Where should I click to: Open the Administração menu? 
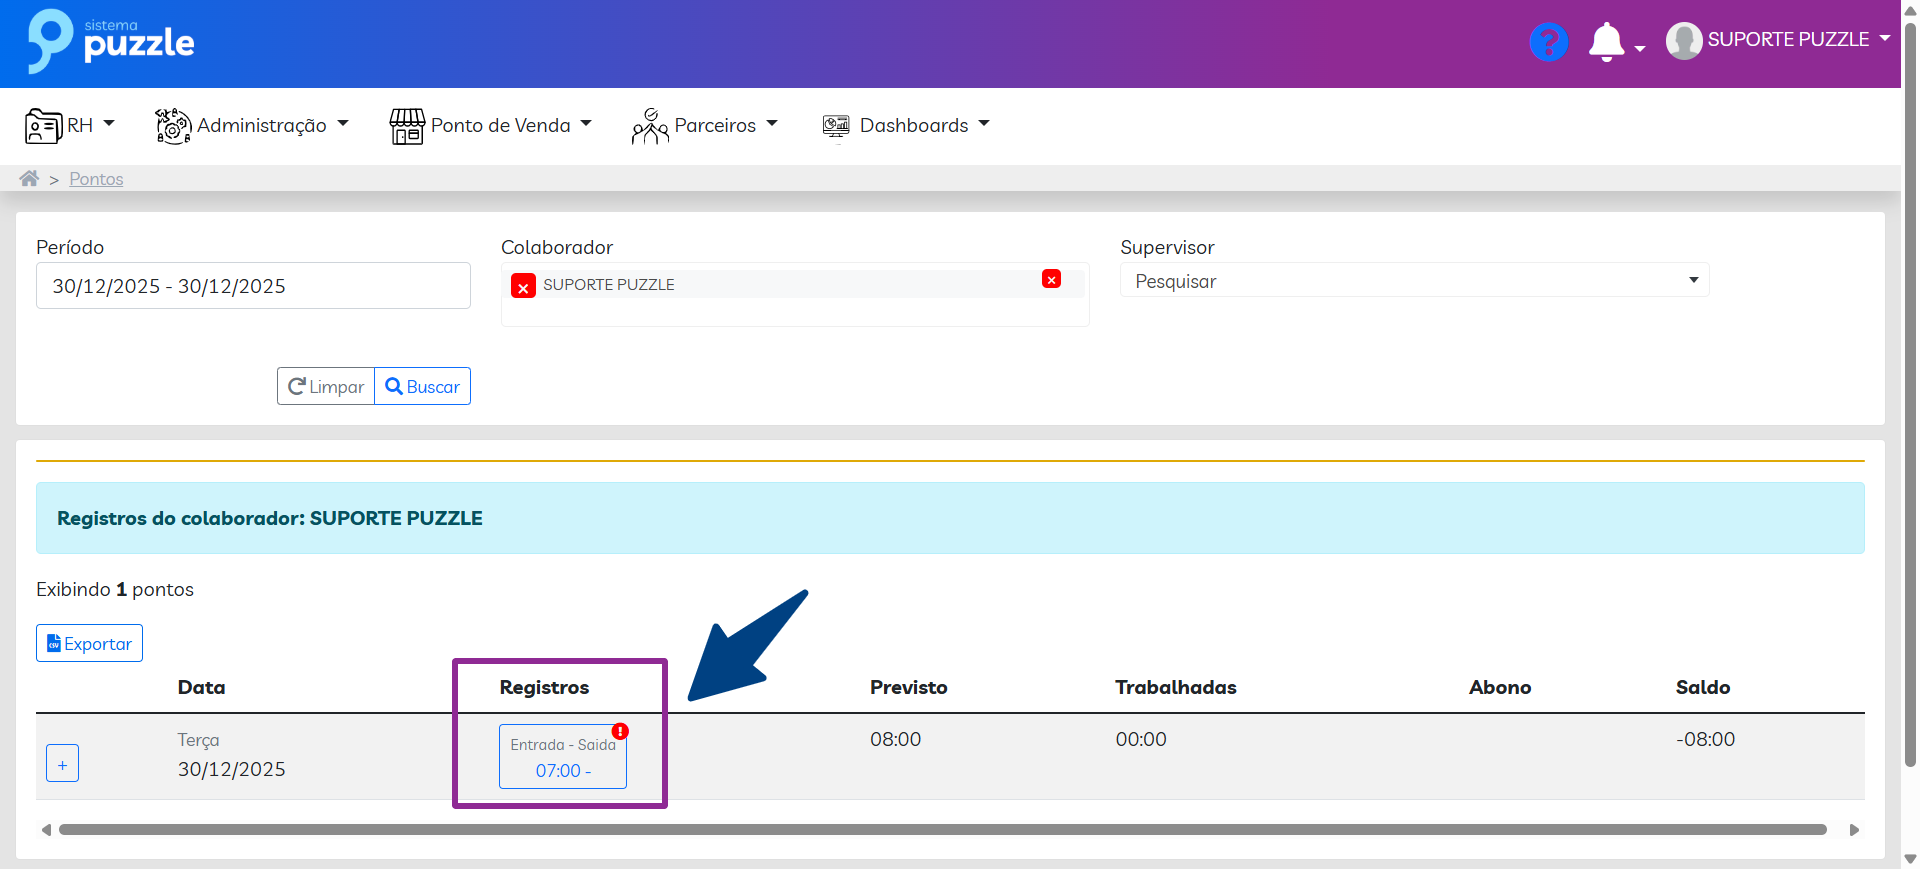tap(252, 125)
